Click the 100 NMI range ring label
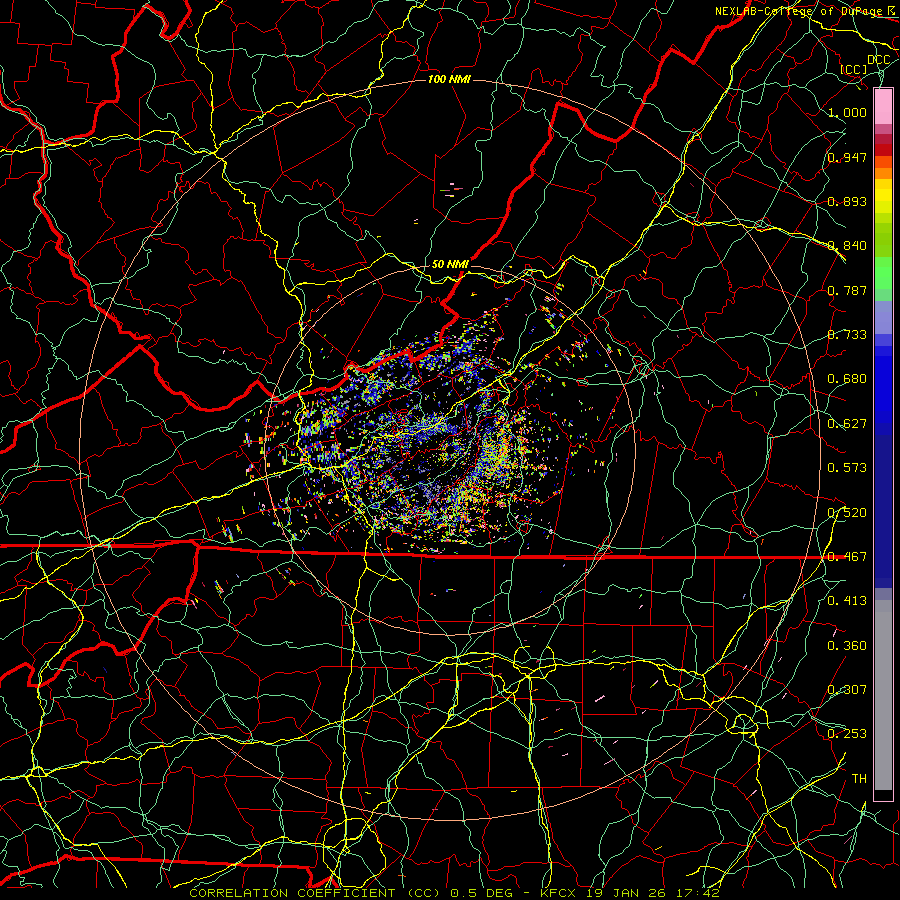This screenshot has height=900, width=900. click(x=449, y=79)
